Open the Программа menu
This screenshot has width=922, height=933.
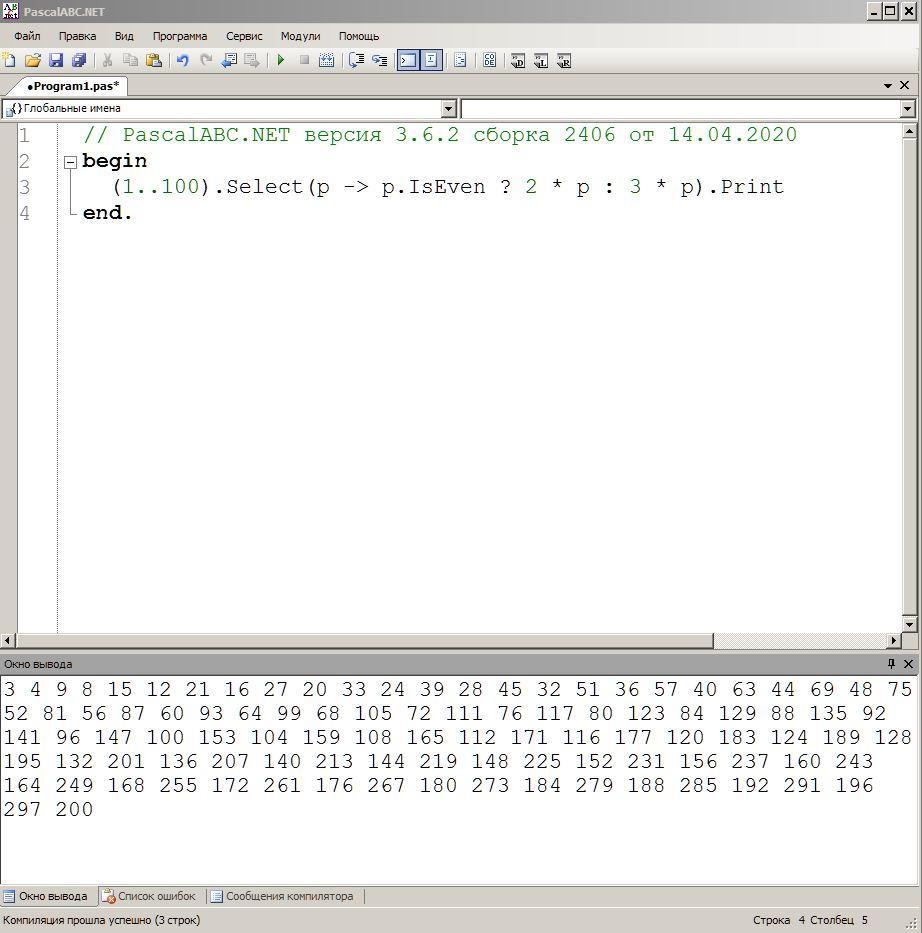click(180, 36)
